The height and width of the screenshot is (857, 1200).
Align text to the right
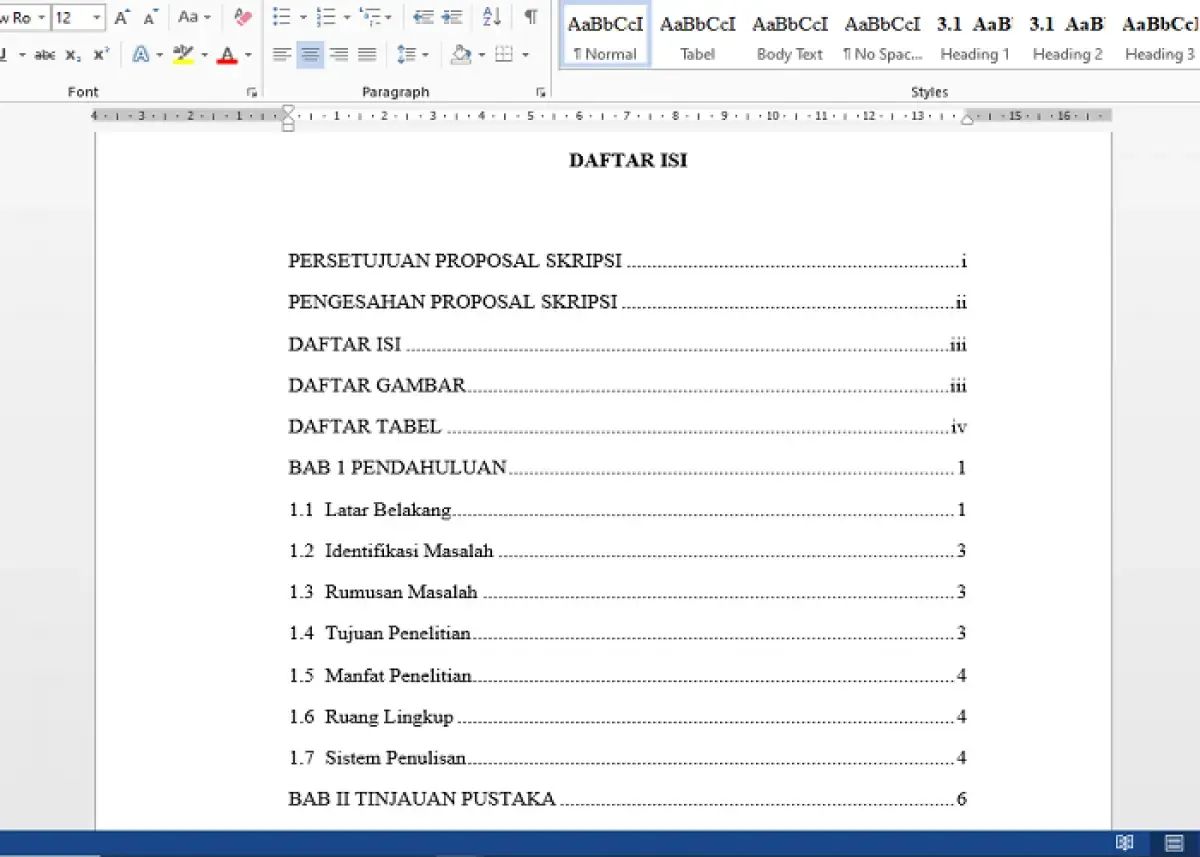coord(339,55)
